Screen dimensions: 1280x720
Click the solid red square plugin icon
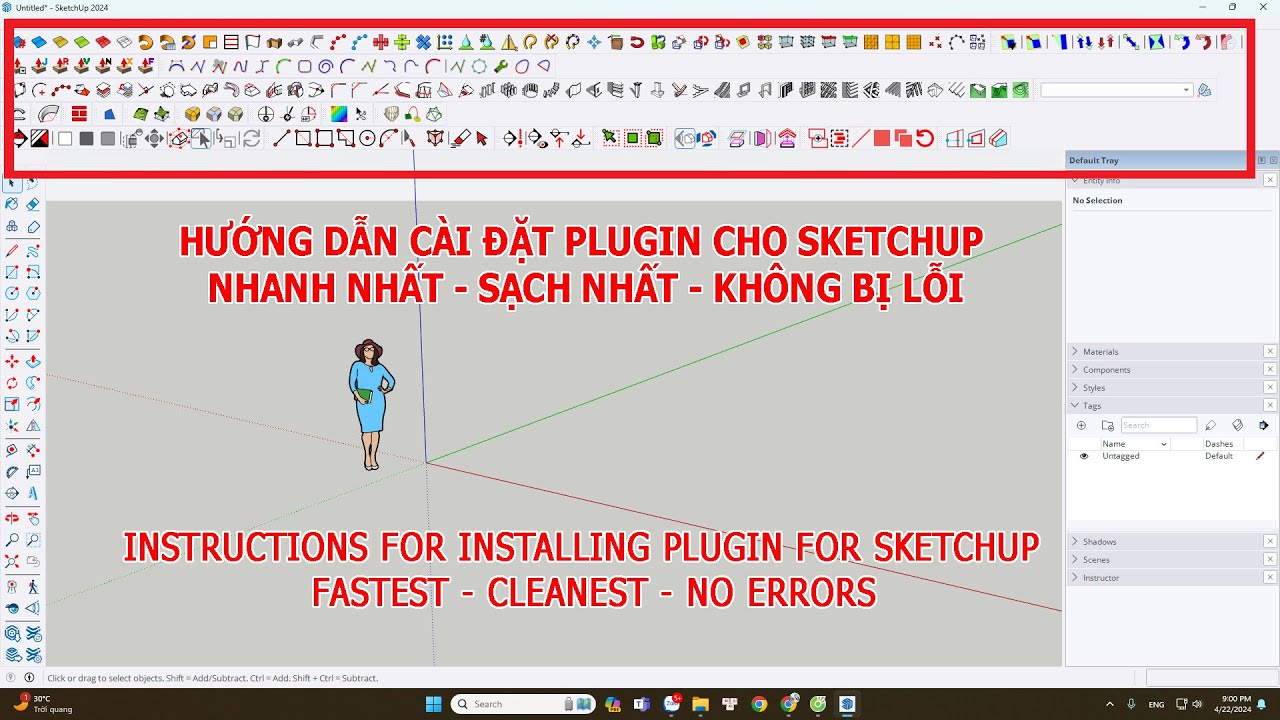coord(881,138)
